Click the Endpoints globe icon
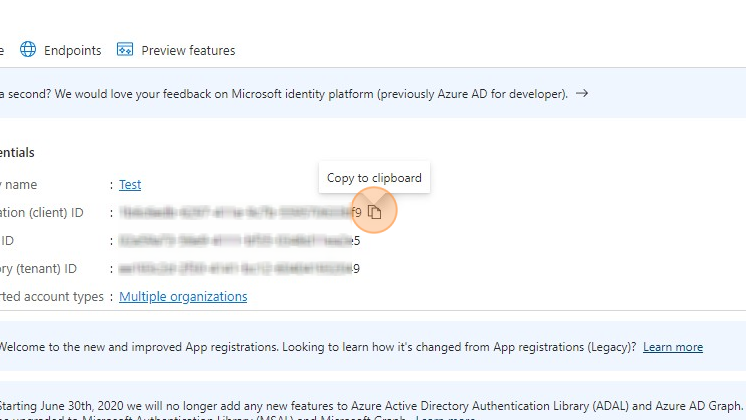Screen dimensions: 746x420 (x=28, y=50)
